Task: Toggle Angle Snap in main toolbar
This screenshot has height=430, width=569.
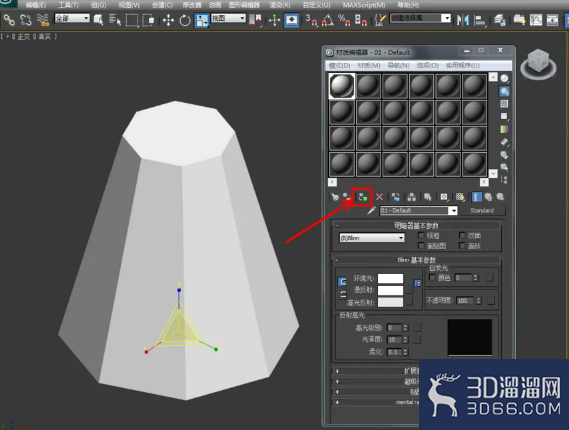Action: point(328,20)
